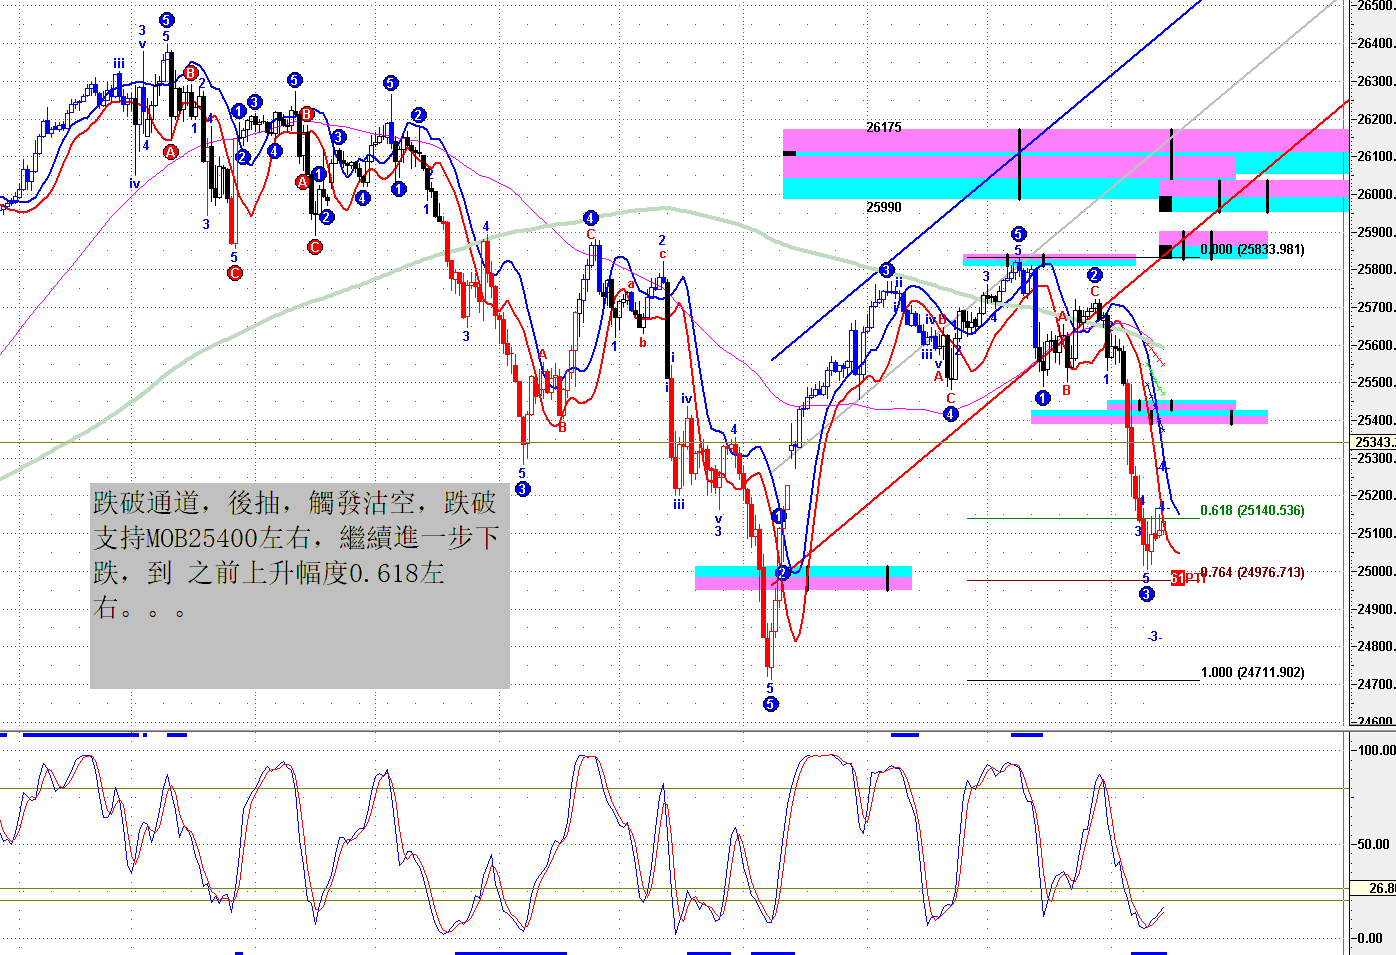Click 25400 on the price axis
This screenshot has height=955, width=1396.
tap(1376, 420)
